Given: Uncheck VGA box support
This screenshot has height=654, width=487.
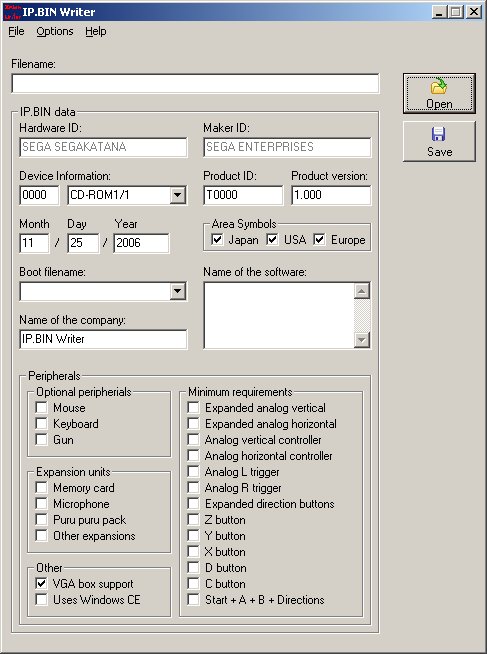Looking at the screenshot, I should [x=42, y=584].
